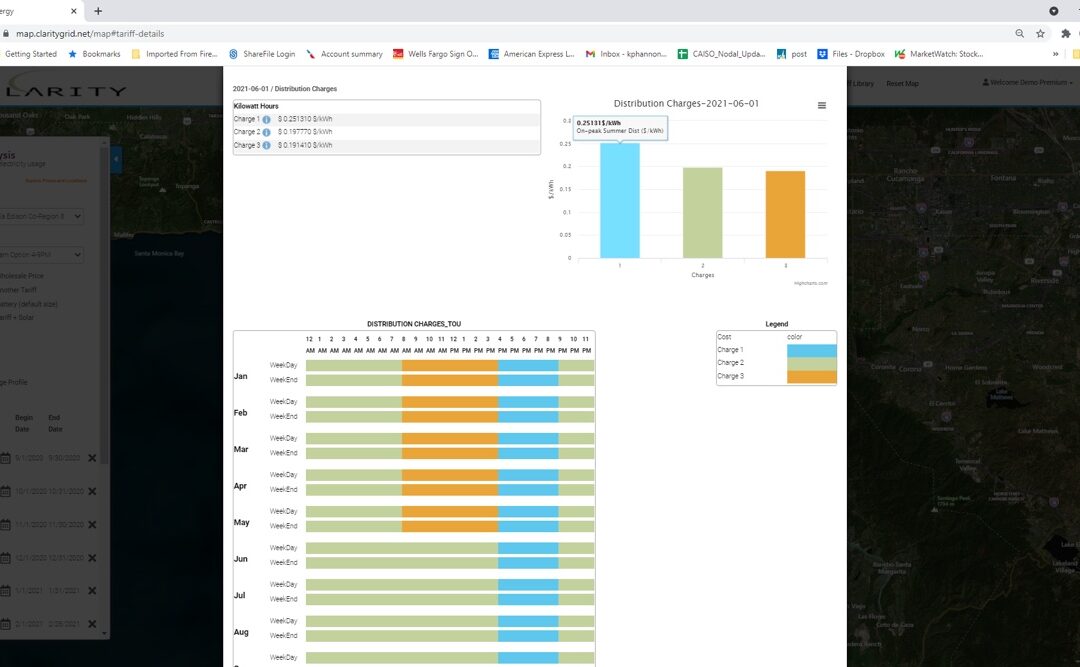Click the Aug month label in TOU grid
Screen dimensions: 1080x667
240,632
